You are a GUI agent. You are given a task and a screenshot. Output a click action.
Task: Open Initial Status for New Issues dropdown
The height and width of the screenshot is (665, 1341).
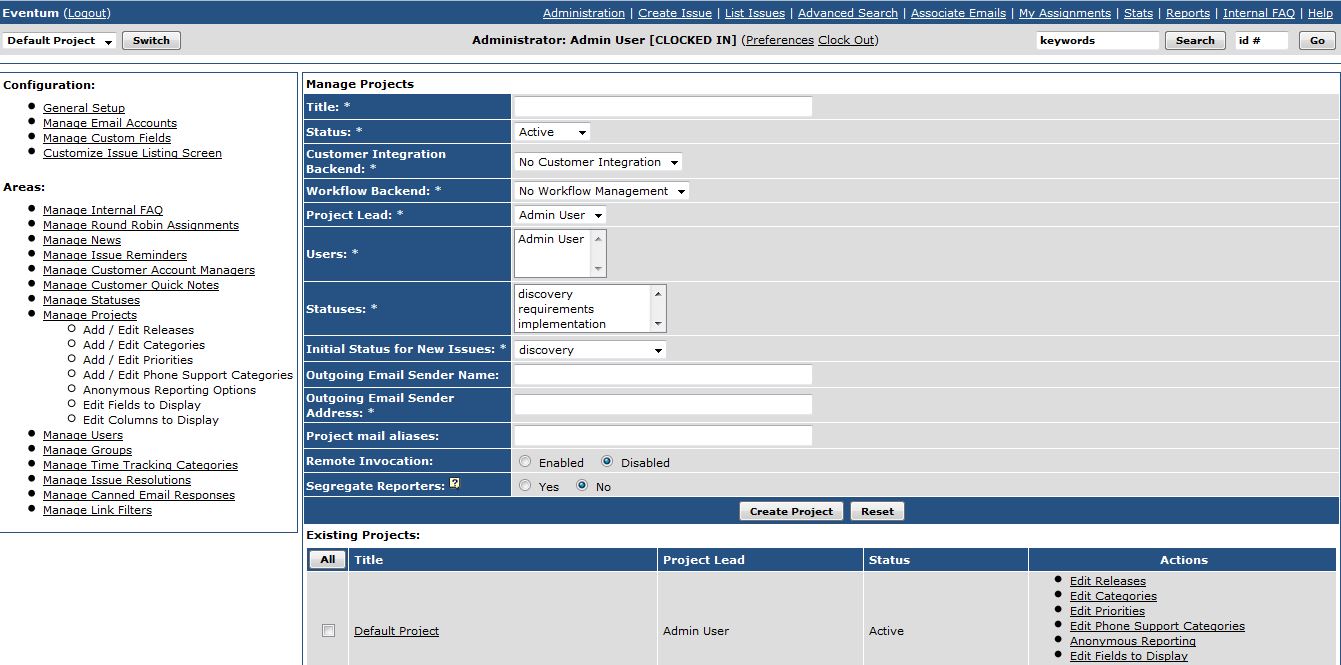coord(589,350)
